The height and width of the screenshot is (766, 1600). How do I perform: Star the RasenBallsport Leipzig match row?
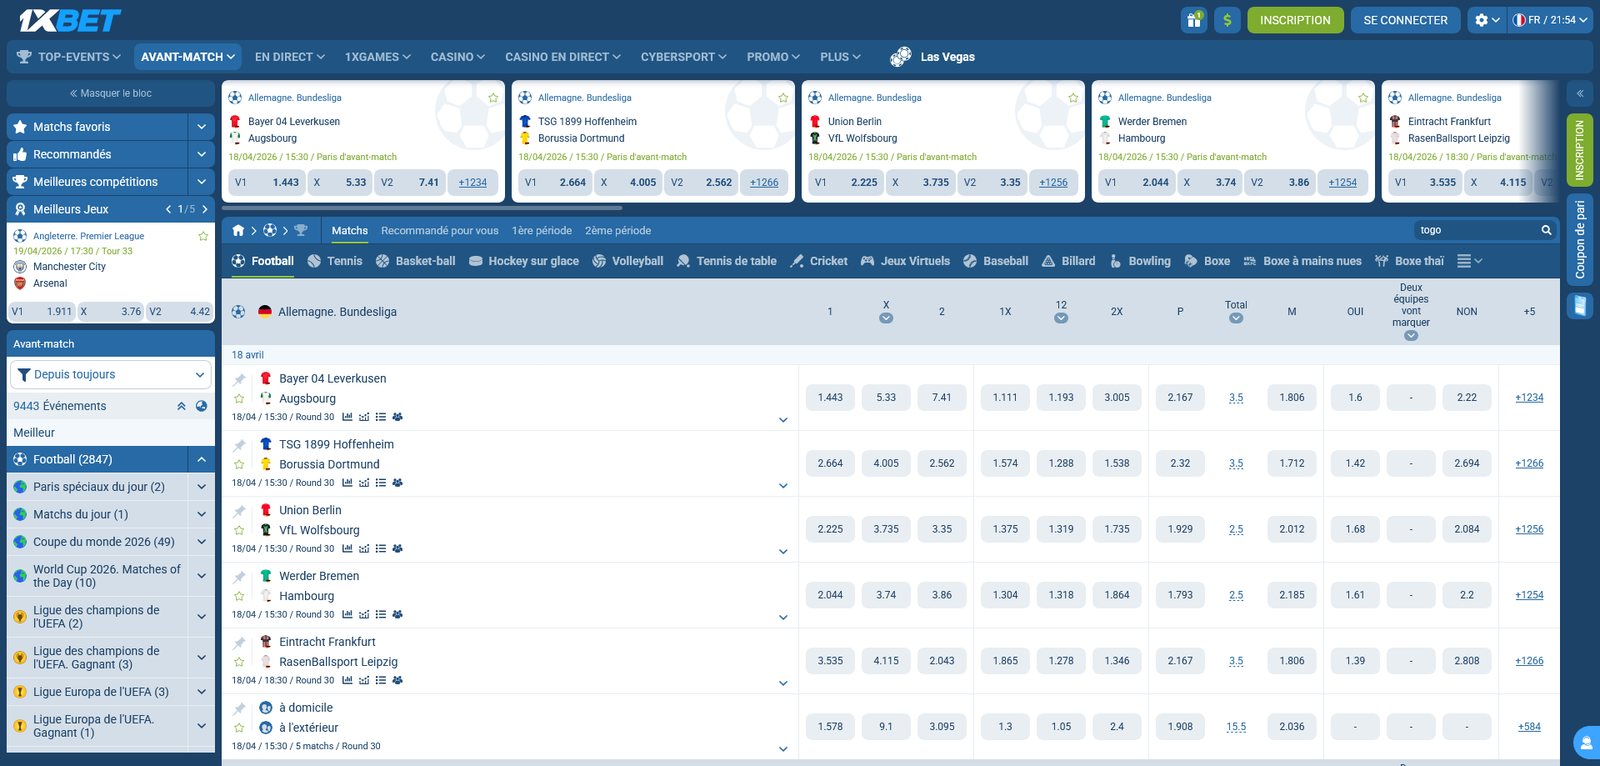(x=239, y=662)
